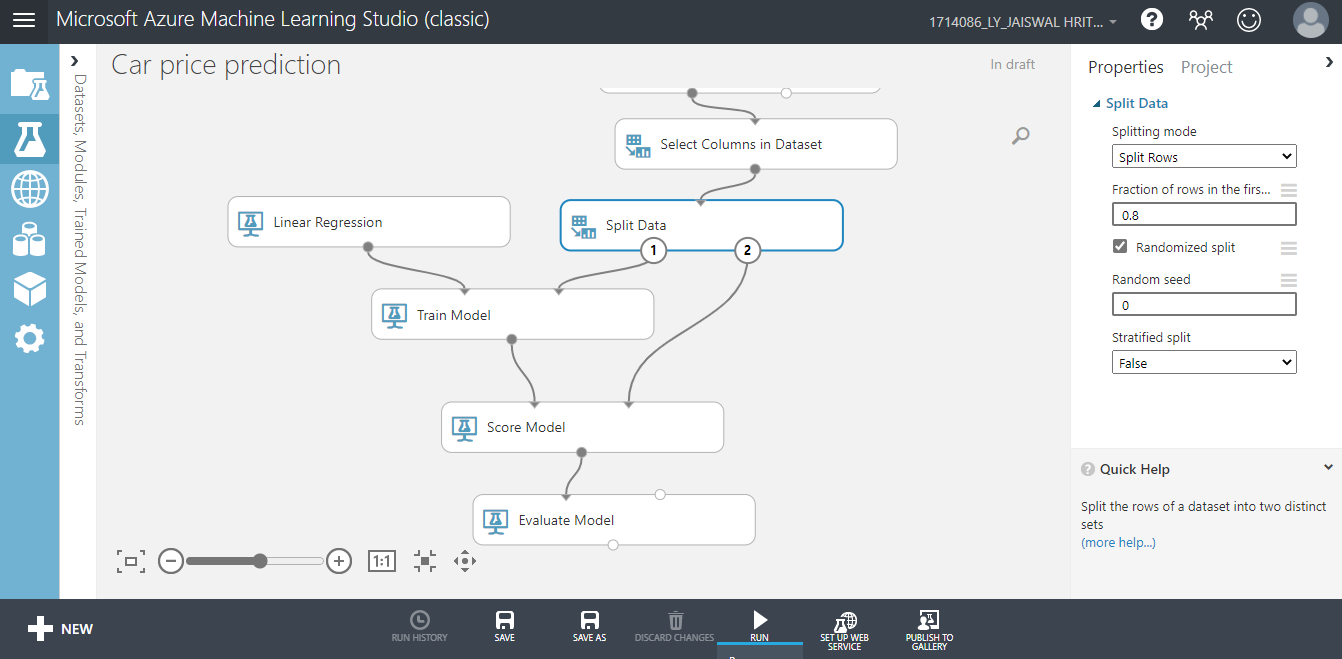The image size is (1342, 659).
Task: Open RUN HISTORY in bottom bar
Action: tap(420, 628)
